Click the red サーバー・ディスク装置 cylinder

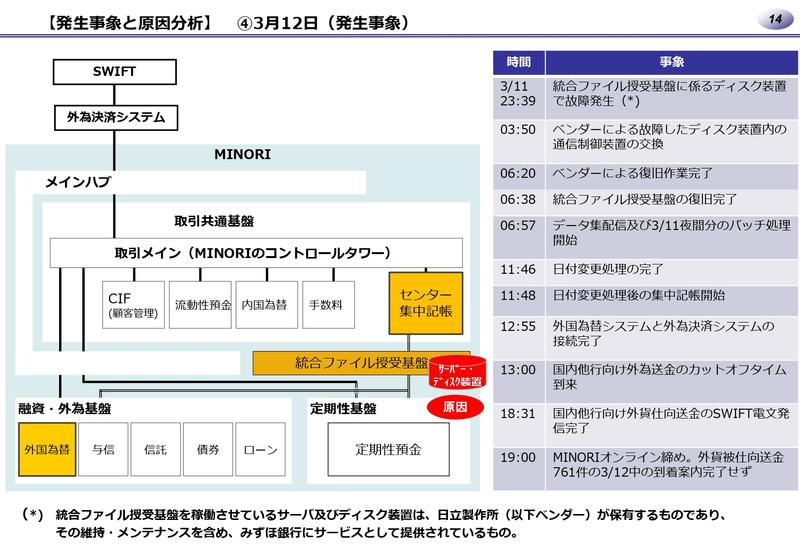point(457,373)
